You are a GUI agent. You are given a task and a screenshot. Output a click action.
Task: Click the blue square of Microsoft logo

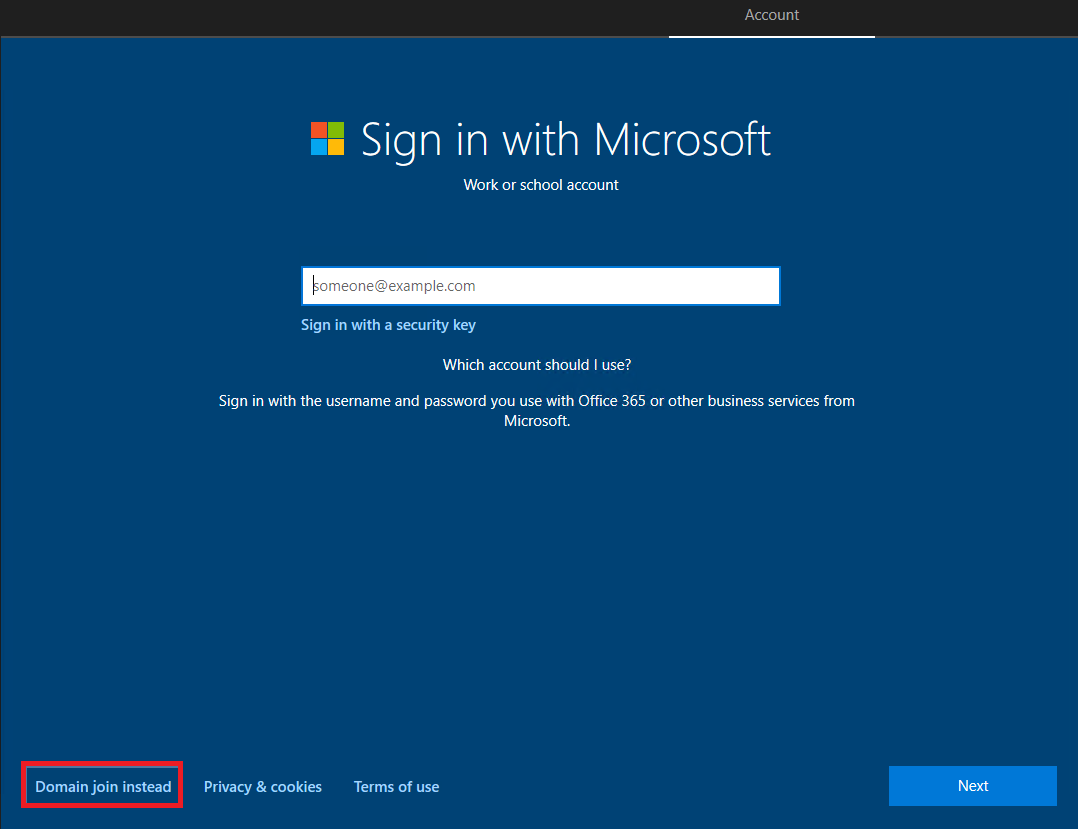pos(319,147)
